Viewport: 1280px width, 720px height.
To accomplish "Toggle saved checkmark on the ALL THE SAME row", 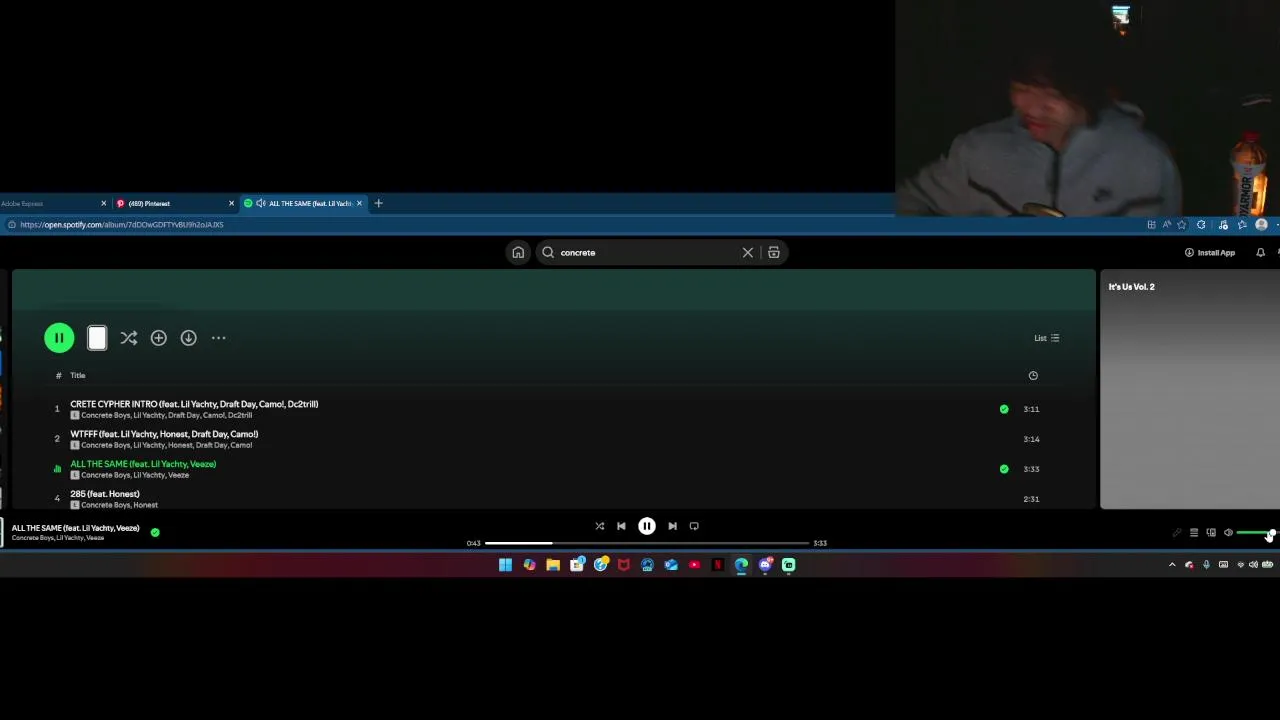I will coord(1004,469).
